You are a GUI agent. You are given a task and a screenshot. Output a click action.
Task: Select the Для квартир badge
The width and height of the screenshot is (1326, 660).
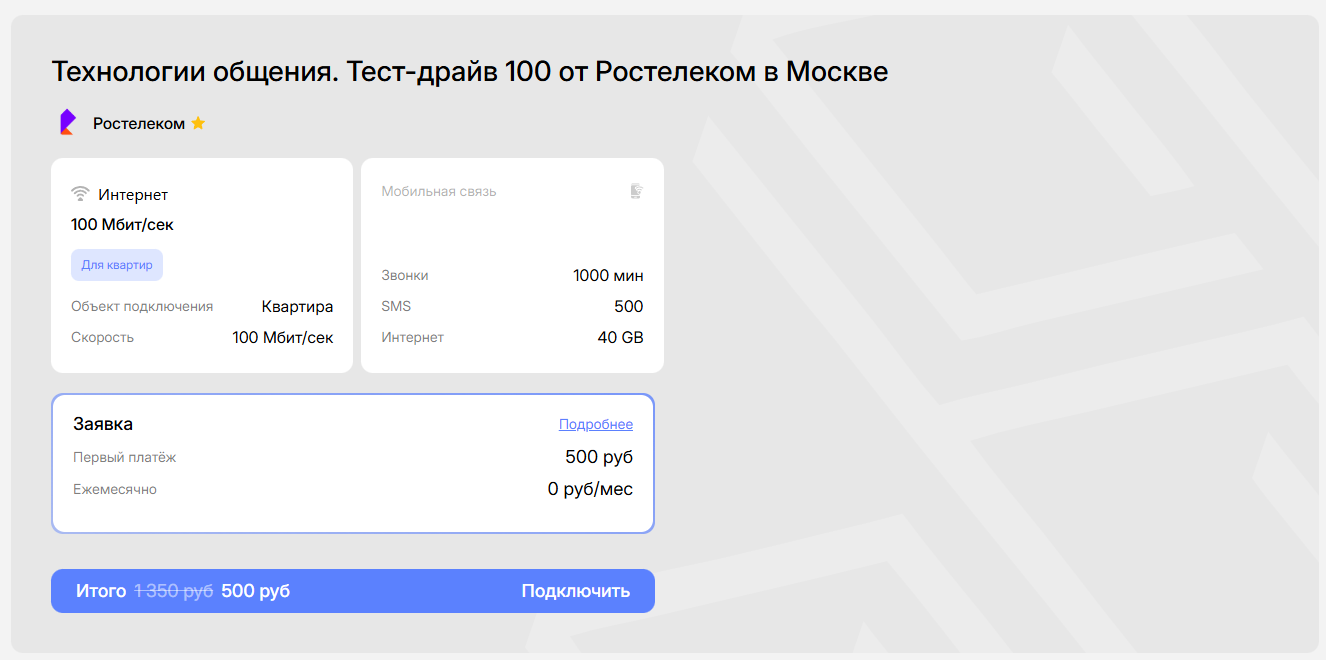117,265
